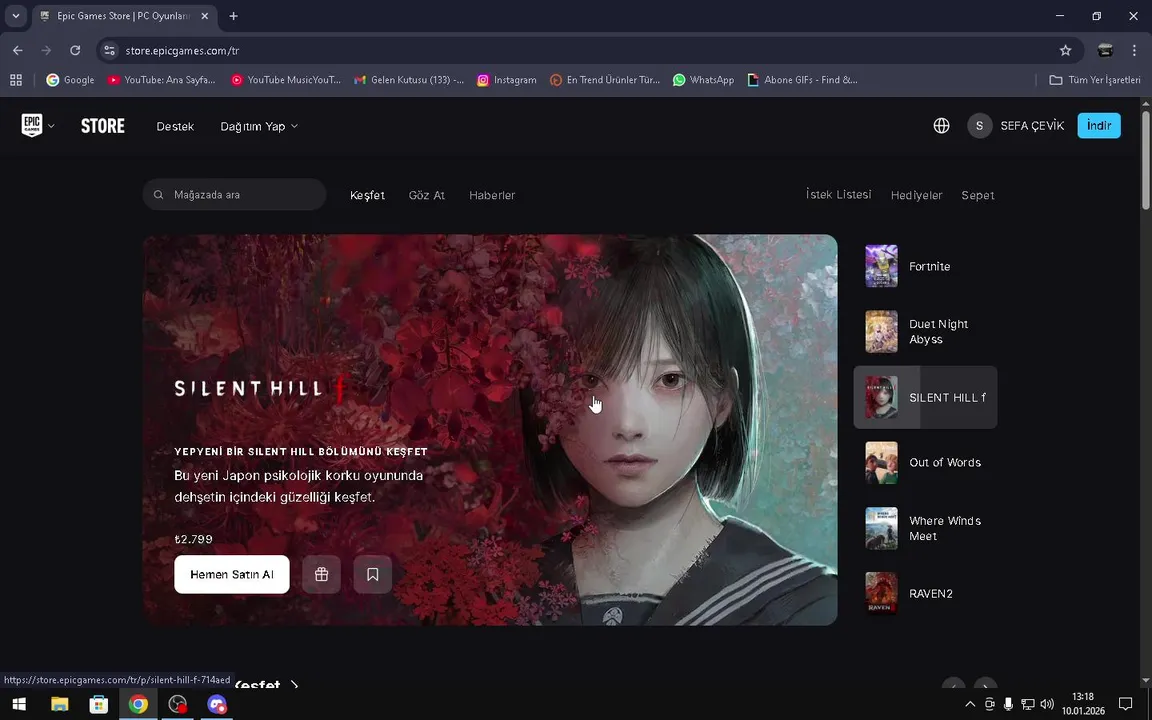Select Out of Words in the list
This screenshot has height=720, width=1152.
925,462
